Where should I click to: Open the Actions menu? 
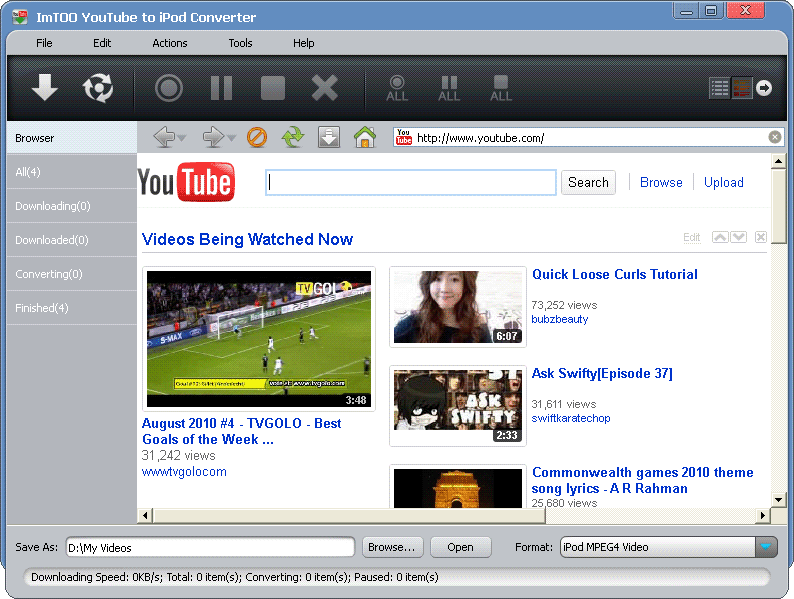[x=170, y=43]
